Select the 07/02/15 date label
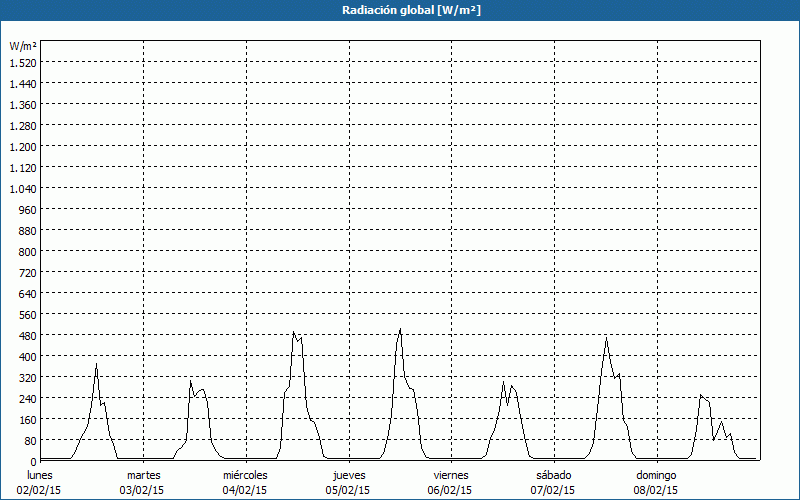800x500 pixels. coord(553,490)
